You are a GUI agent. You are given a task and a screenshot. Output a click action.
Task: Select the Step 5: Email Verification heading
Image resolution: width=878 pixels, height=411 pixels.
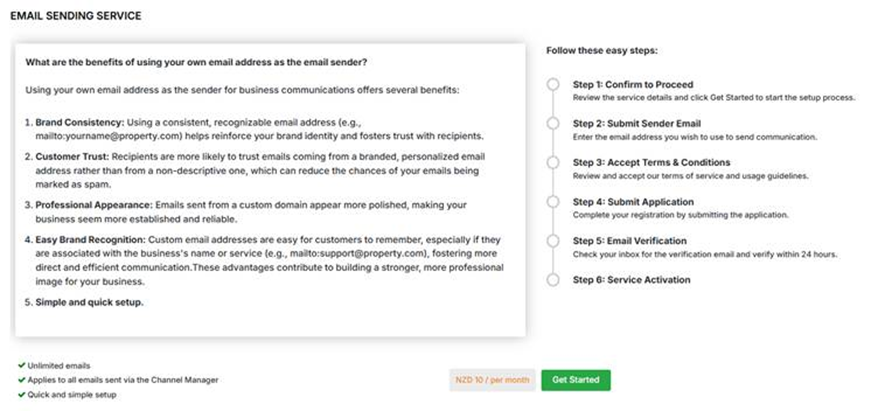coord(629,240)
